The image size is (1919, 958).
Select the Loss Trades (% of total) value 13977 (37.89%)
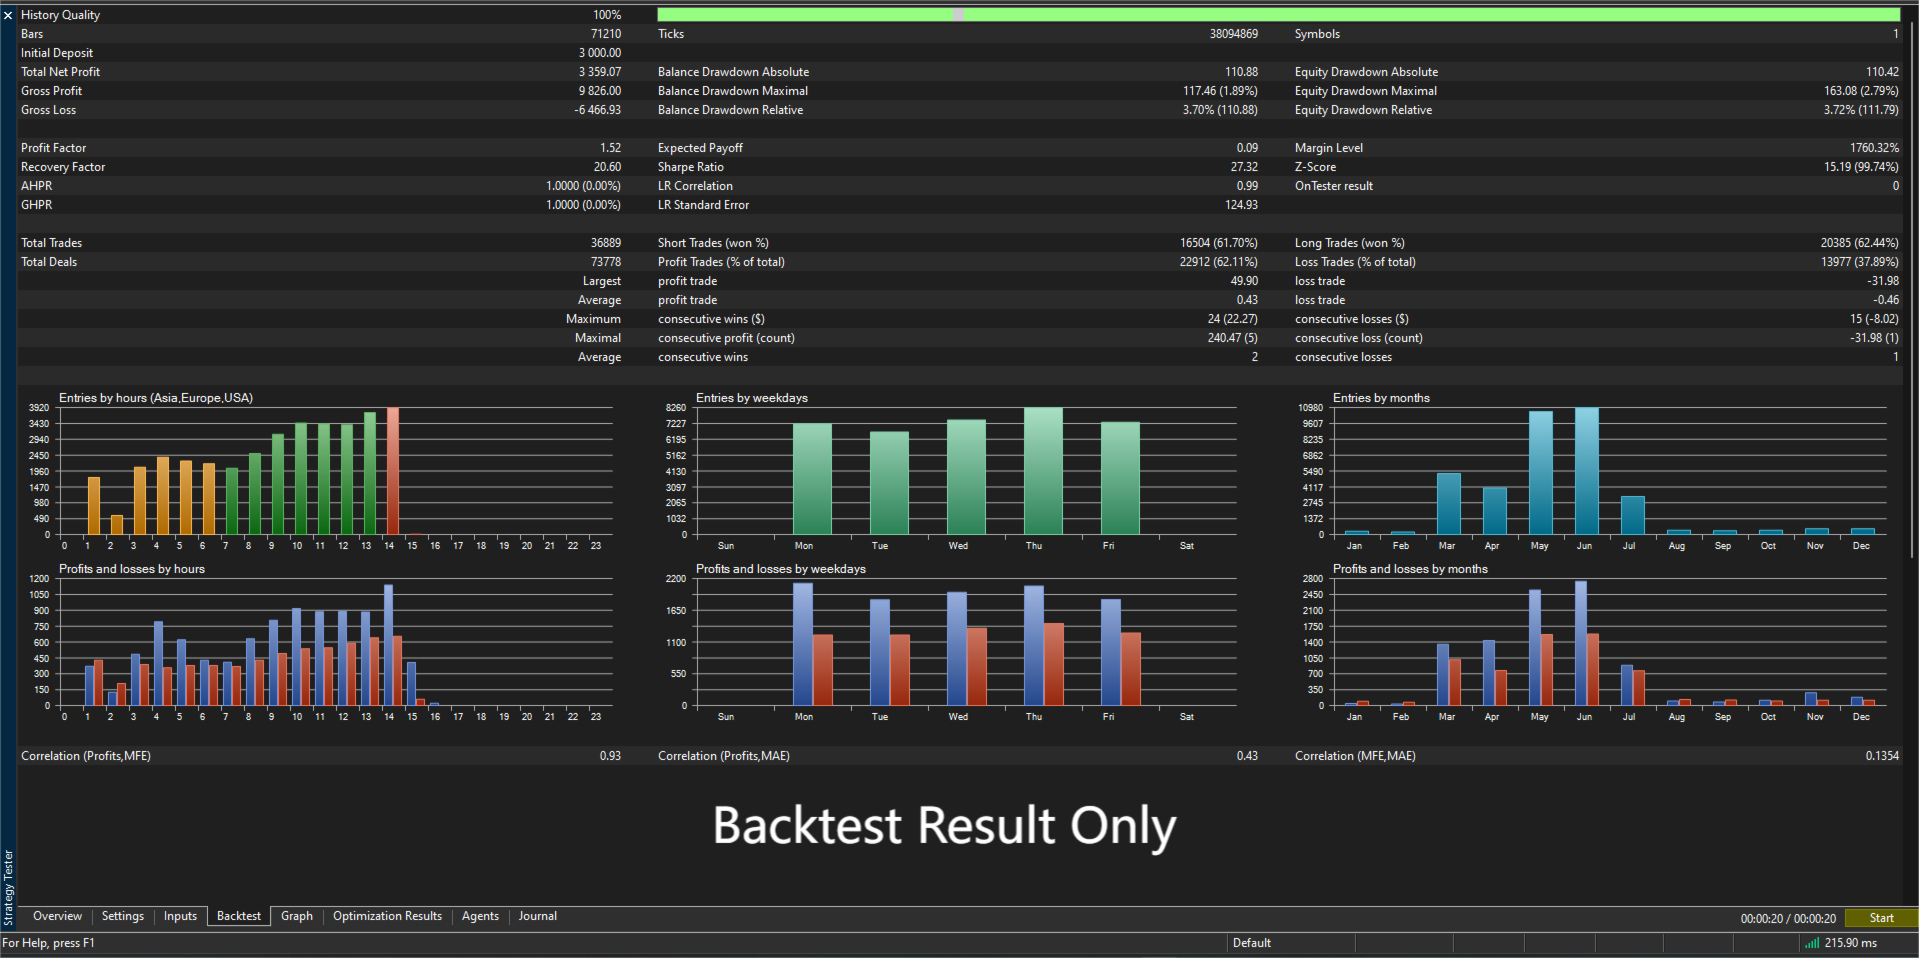[x=1859, y=262]
